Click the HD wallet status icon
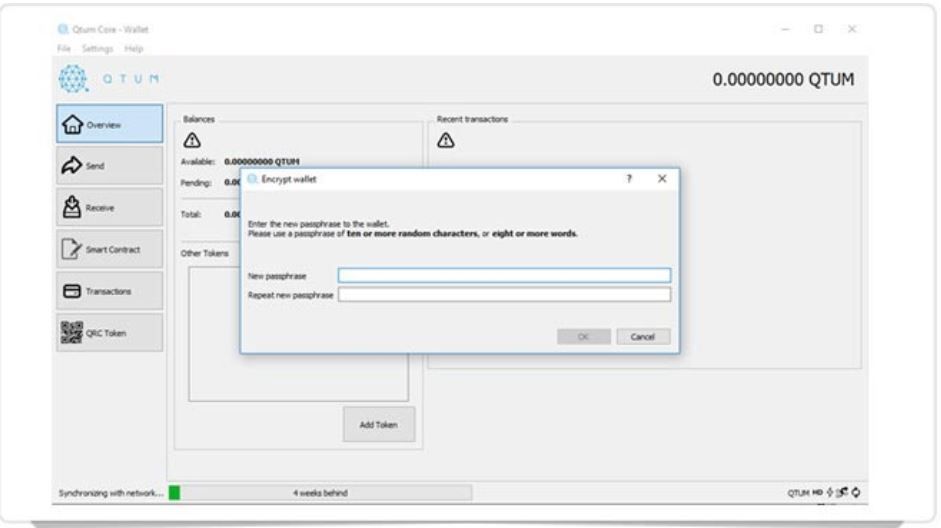Screen dimensions: 941x528 point(817,493)
